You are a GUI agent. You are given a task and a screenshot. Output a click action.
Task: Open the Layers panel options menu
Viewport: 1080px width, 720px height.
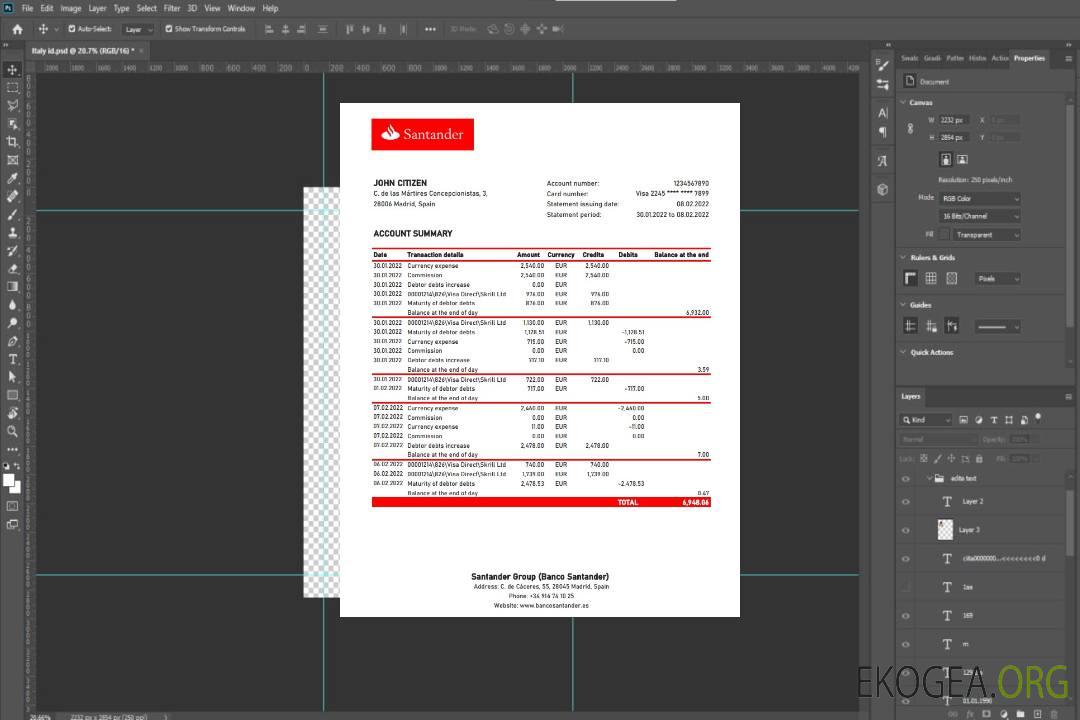pos(1068,397)
